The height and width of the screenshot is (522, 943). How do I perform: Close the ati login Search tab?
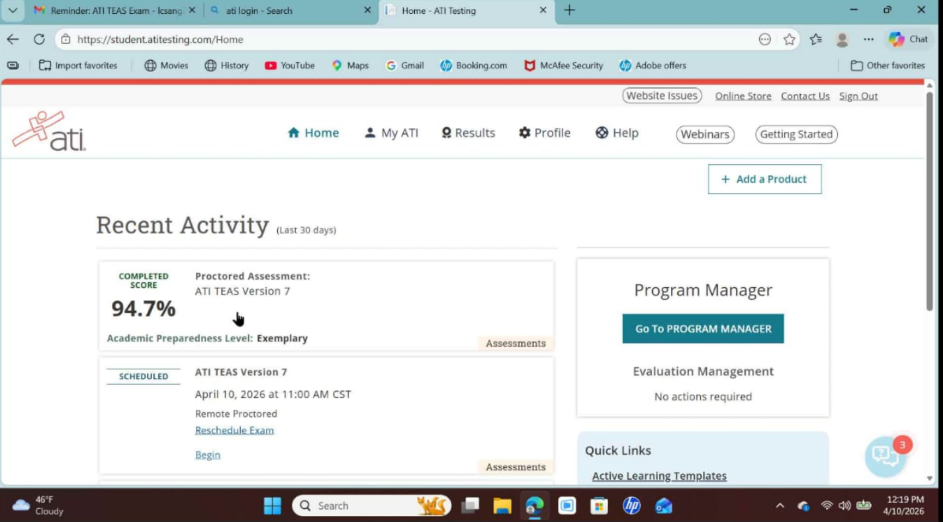pyautogui.click(x=367, y=10)
